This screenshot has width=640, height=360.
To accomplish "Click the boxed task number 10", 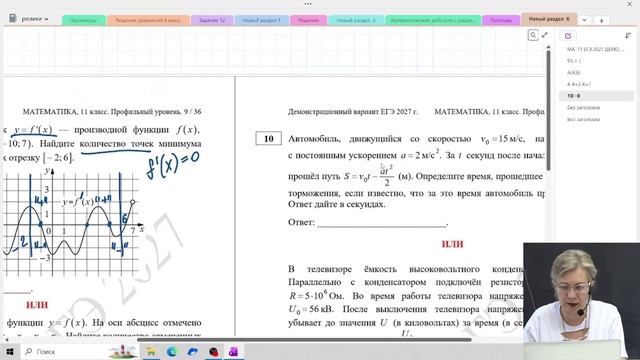I will point(269,139).
